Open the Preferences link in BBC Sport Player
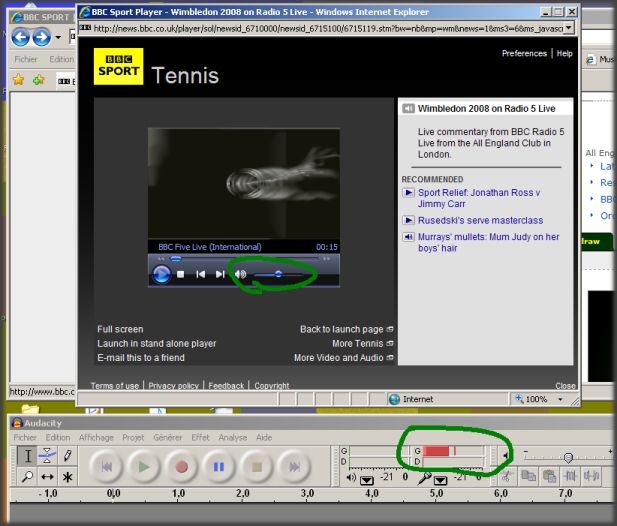This screenshot has height=526, width=617. pyautogui.click(x=524, y=54)
